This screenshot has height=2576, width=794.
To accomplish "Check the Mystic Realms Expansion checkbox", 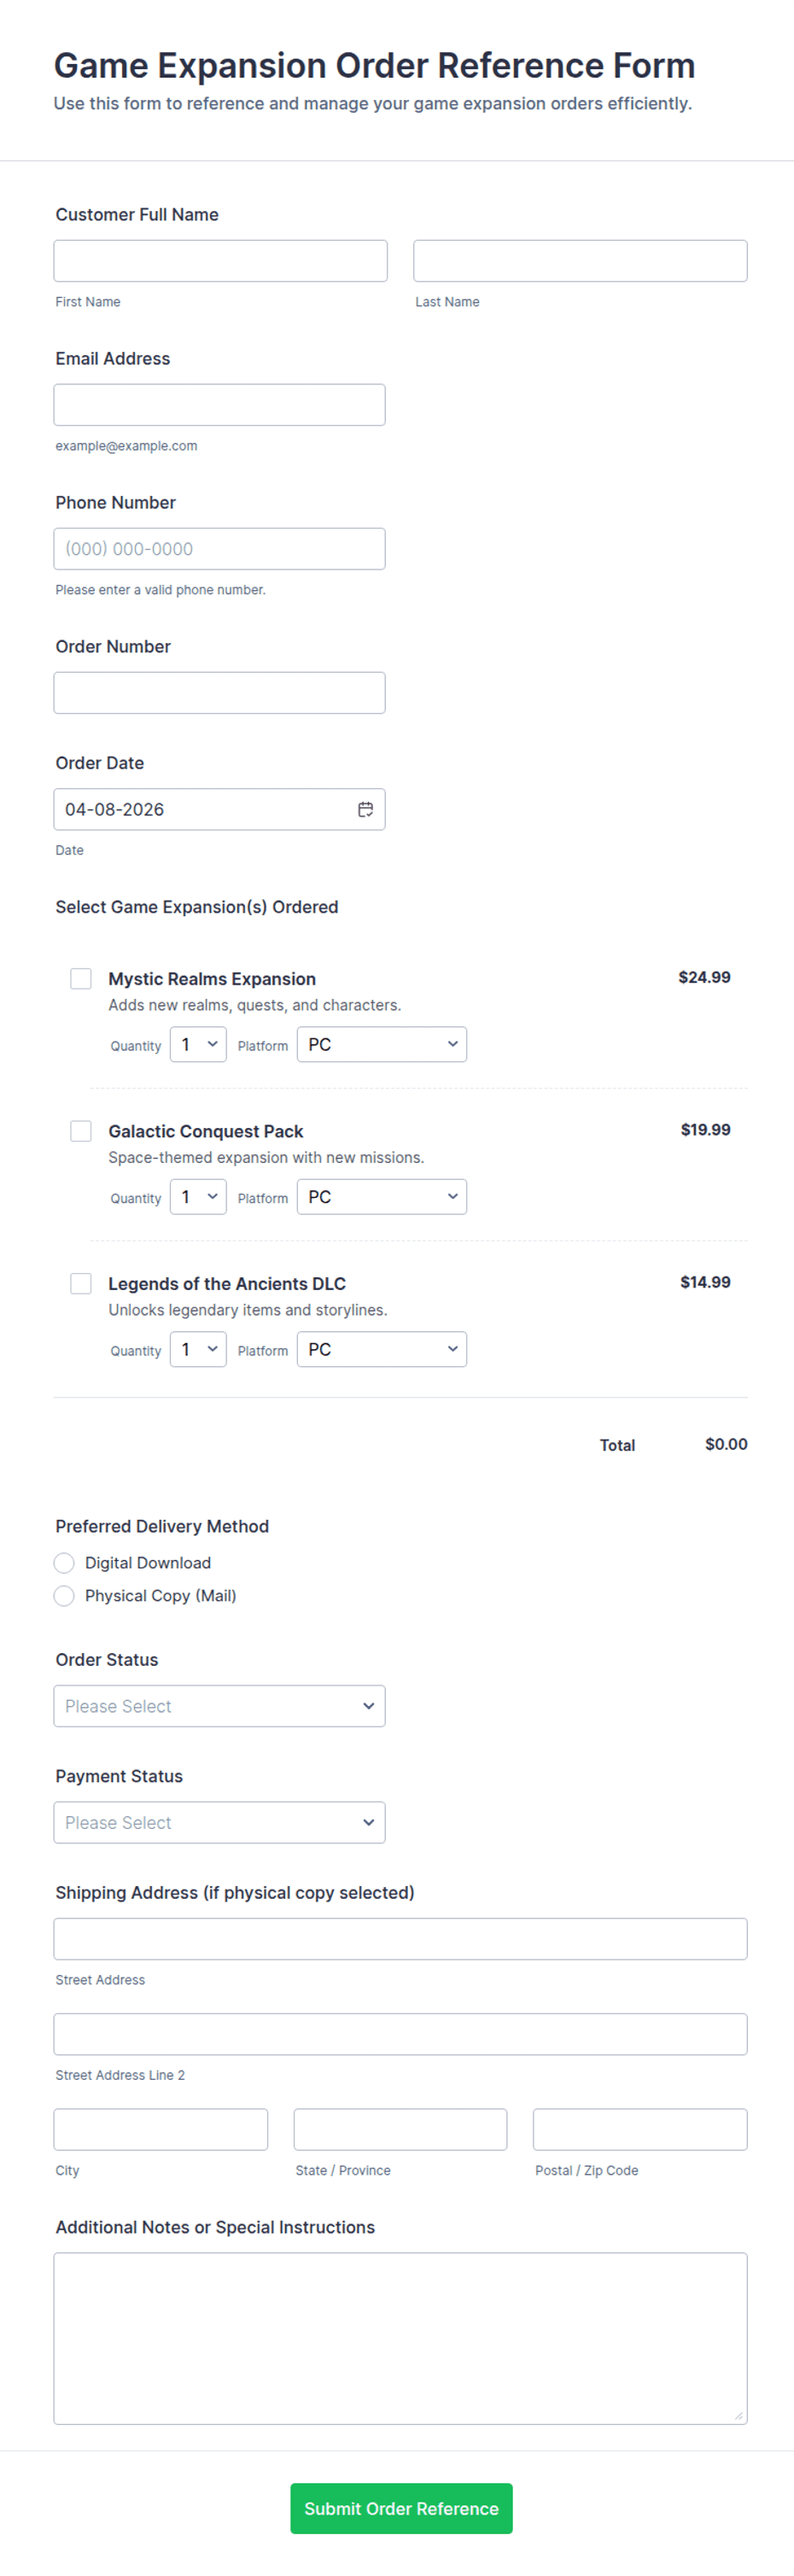I will (x=81, y=978).
